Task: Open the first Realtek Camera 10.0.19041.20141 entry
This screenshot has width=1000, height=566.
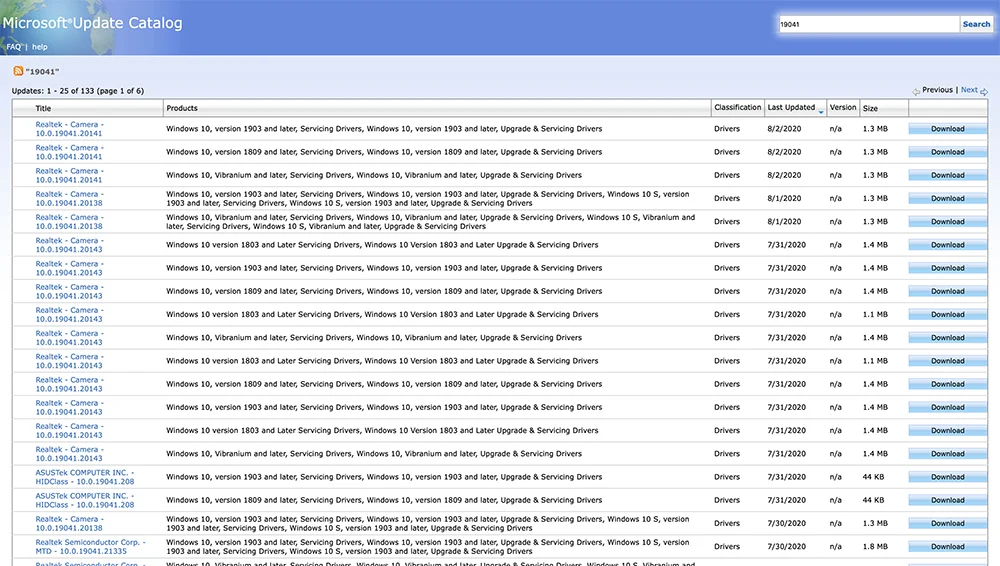Action: pos(69,129)
